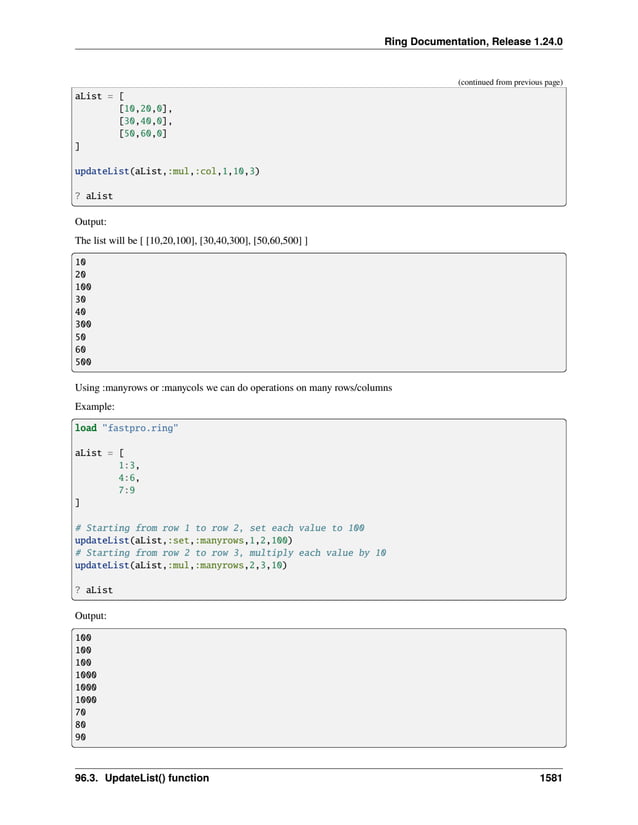The width and height of the screenshot is (638, 825).
Task: Click the 'Example:' label
Action: click(x=94, y=407)
